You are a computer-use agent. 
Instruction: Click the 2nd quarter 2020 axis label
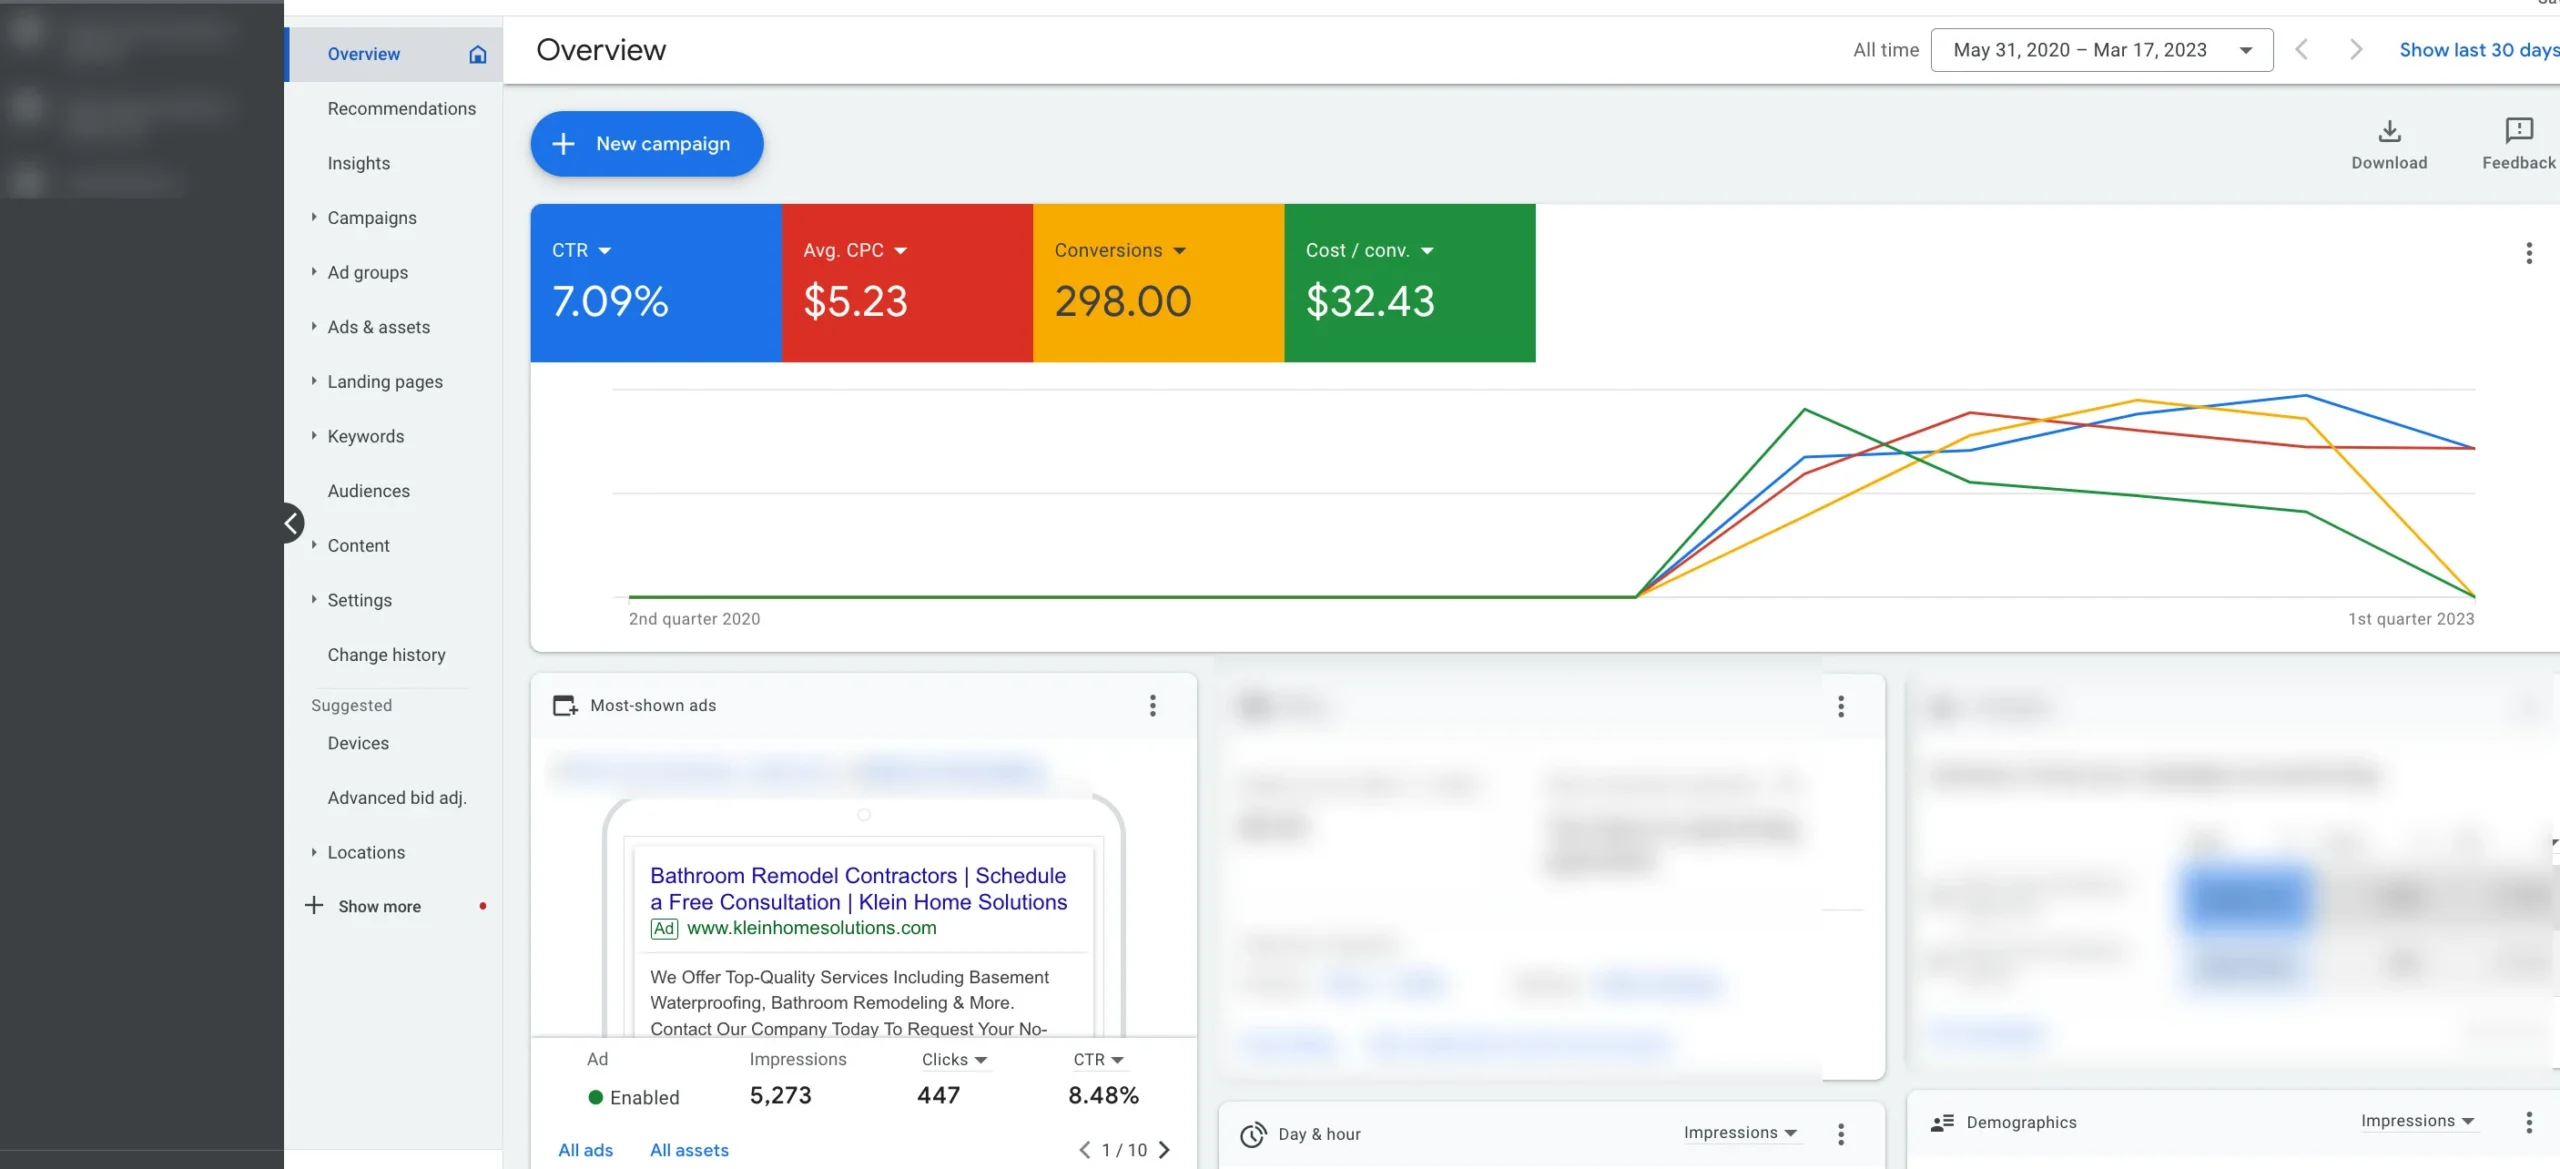(x=694, y=619)
